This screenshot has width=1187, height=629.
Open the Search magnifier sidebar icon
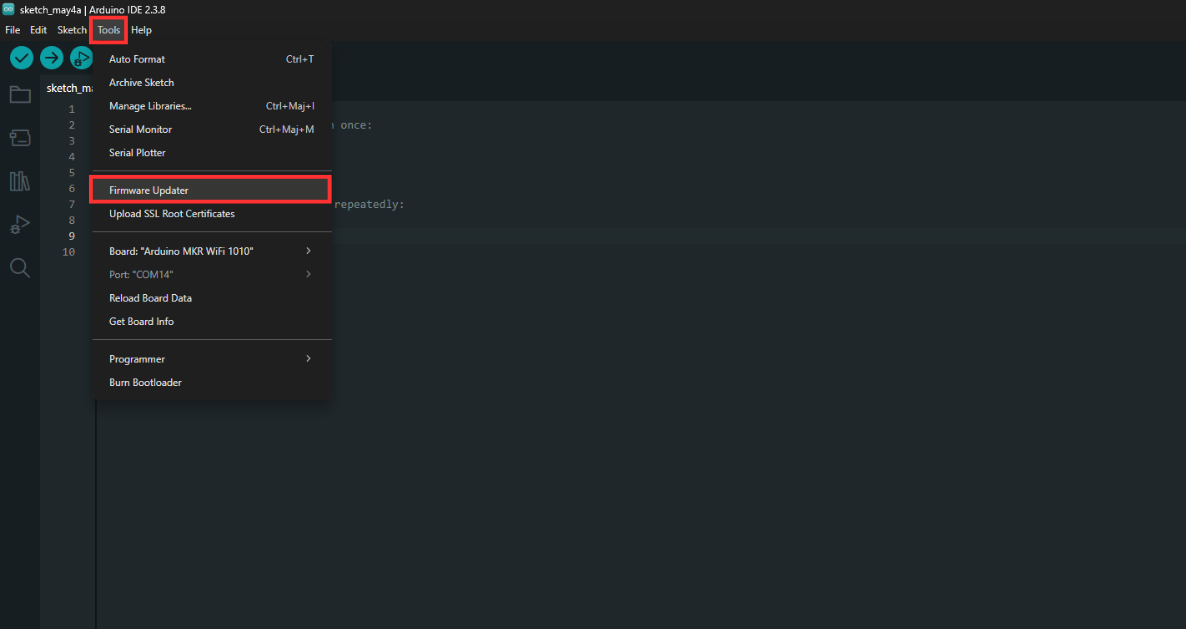click(20, 268)
